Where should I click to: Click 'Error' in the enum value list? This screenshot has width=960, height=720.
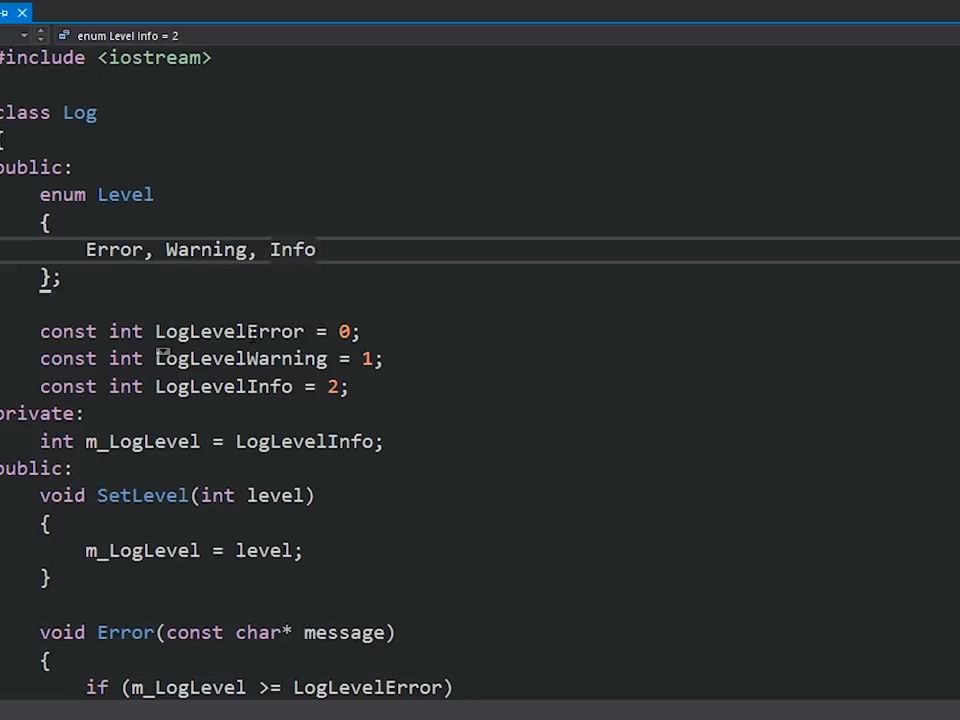114,250
